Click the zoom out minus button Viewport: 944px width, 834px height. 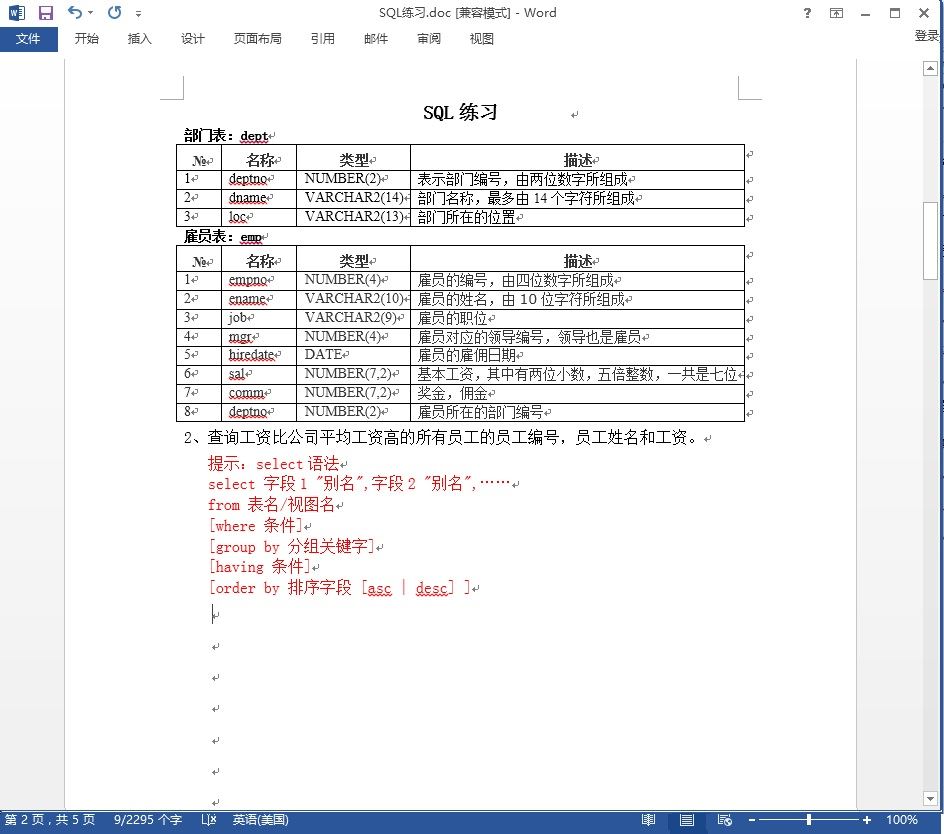pyautogui.click(x=752, y=820)
